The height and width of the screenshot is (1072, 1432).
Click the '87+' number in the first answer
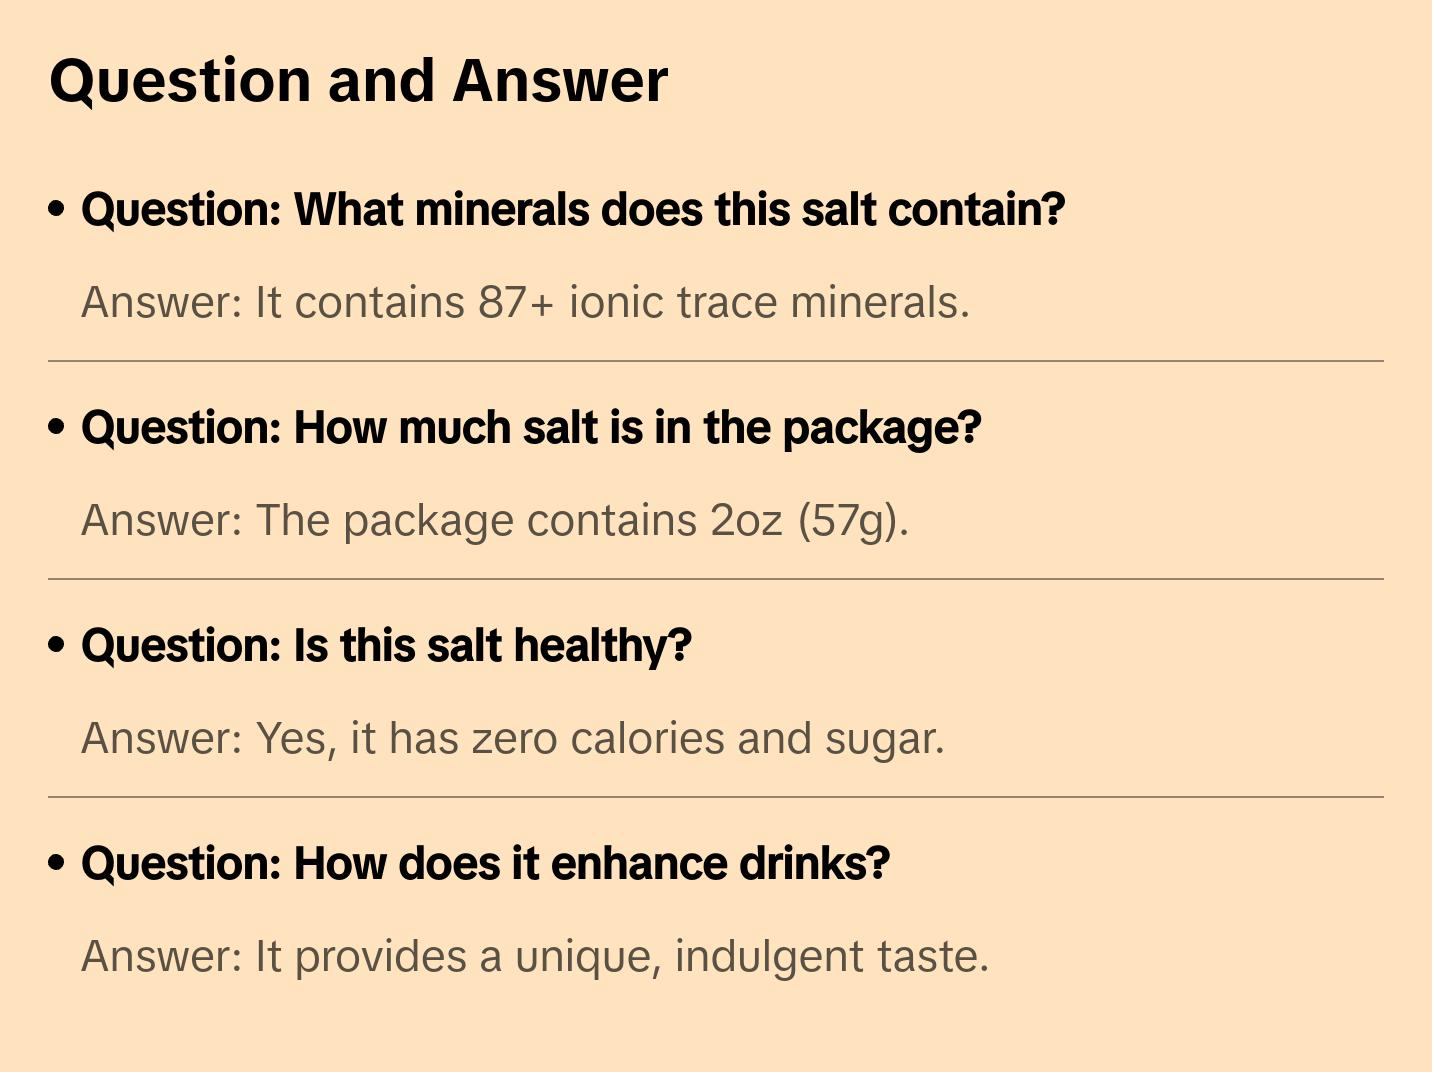(515, 302)
